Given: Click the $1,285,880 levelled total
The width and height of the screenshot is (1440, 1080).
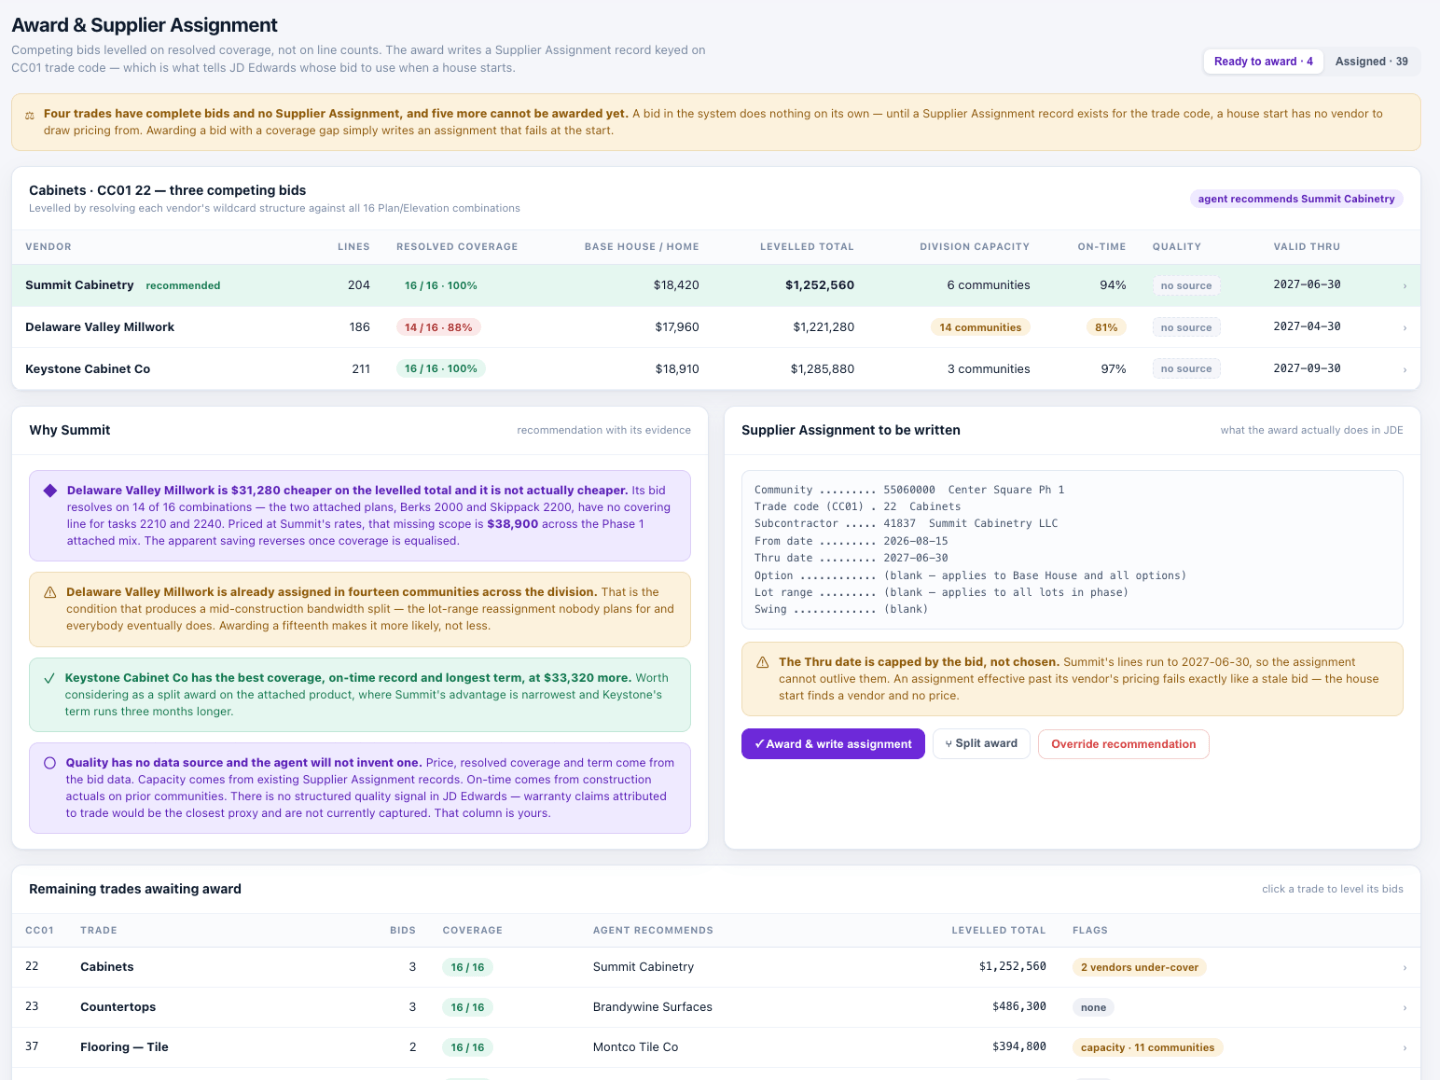Looking at the screenshot, I should click(x=822, y=369).
